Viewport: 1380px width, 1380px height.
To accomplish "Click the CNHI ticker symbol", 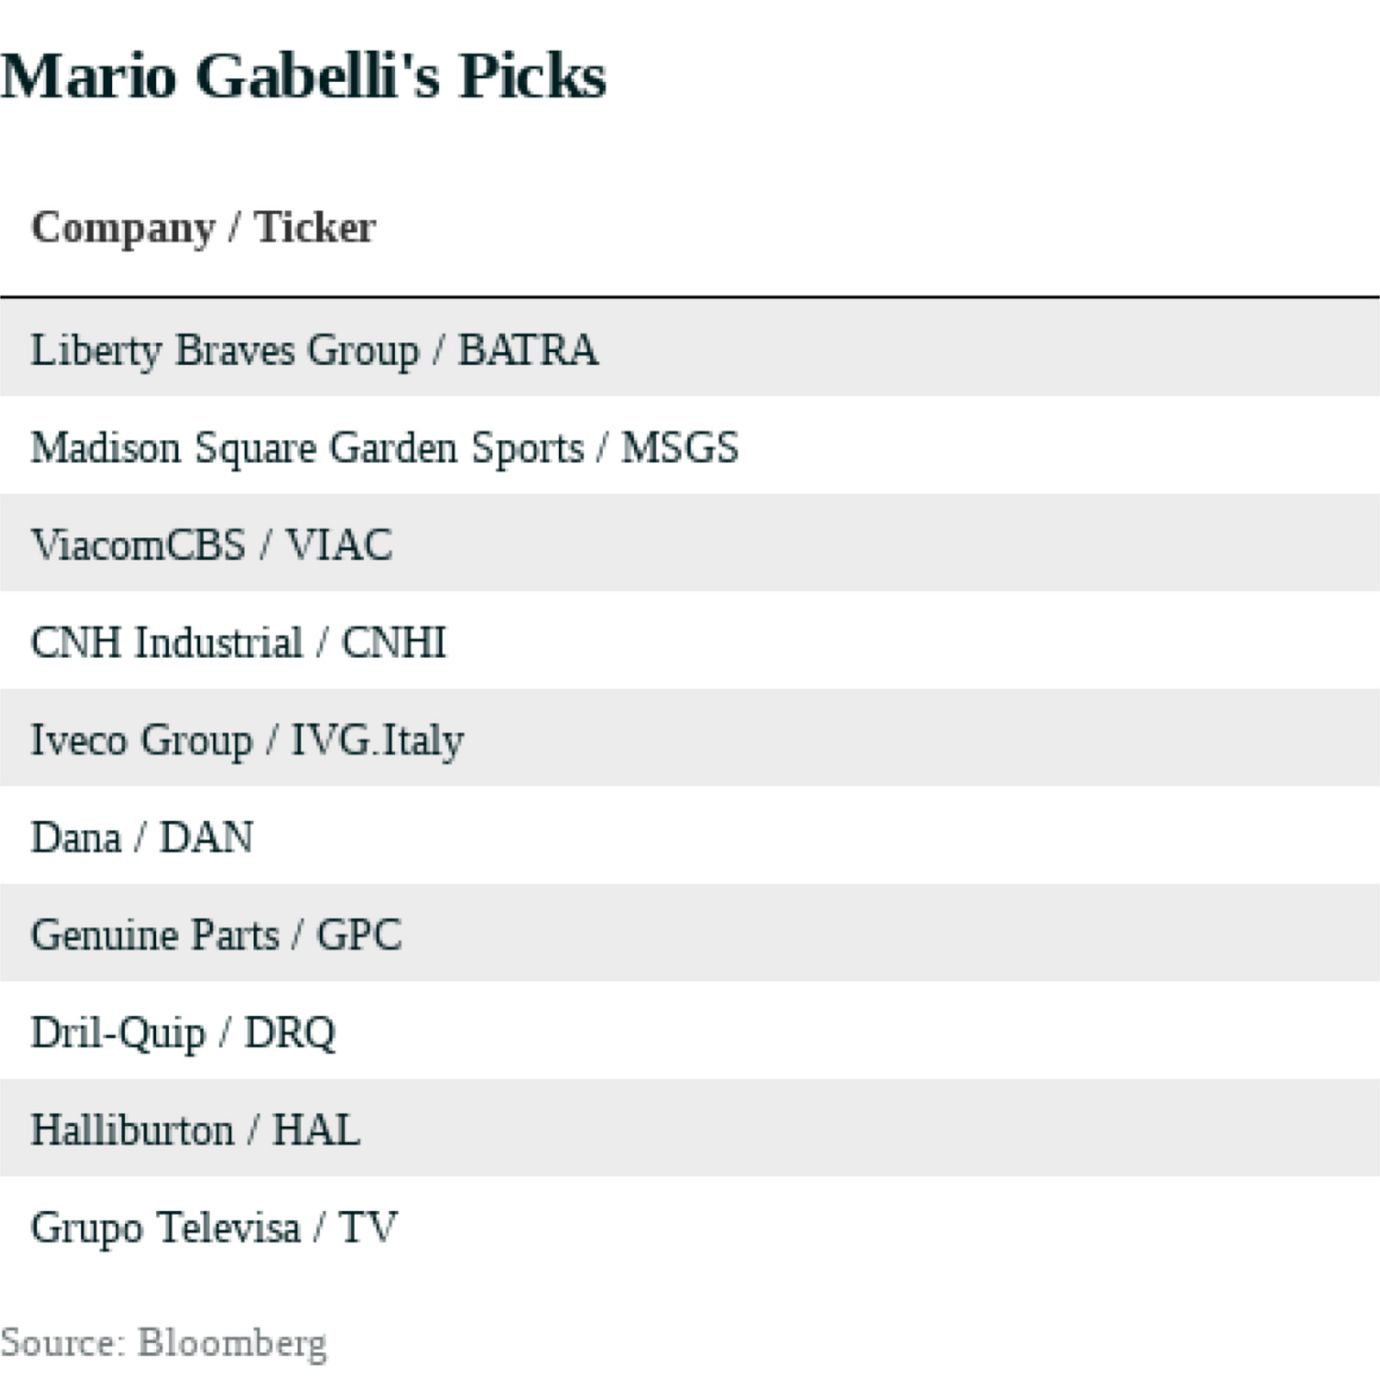I will [x=394, y=642].
